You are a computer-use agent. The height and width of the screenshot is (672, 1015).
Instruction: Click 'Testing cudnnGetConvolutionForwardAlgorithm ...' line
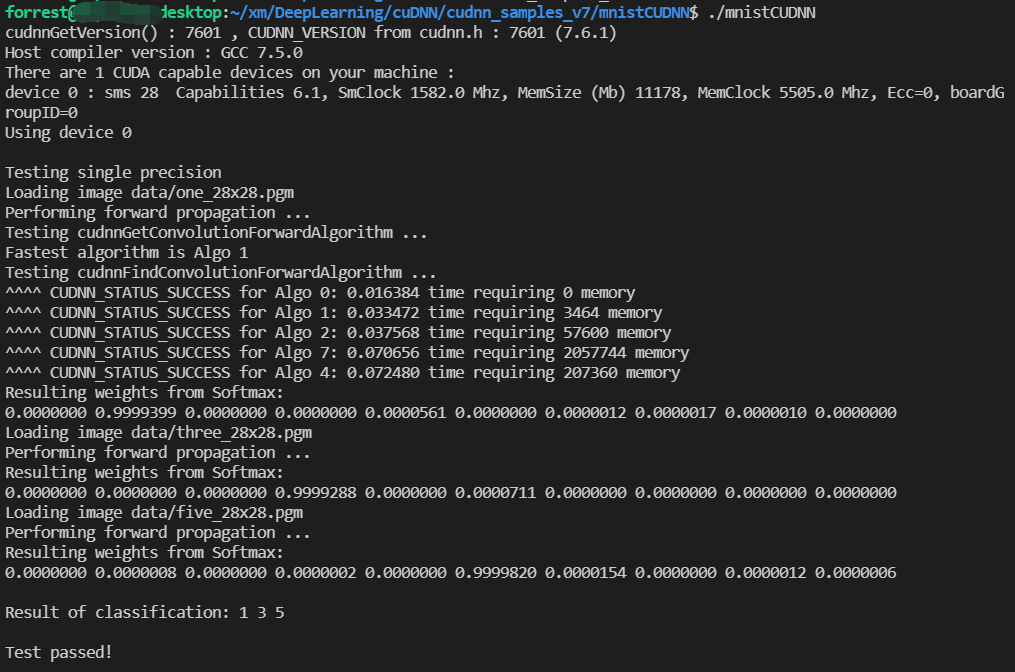216,233
